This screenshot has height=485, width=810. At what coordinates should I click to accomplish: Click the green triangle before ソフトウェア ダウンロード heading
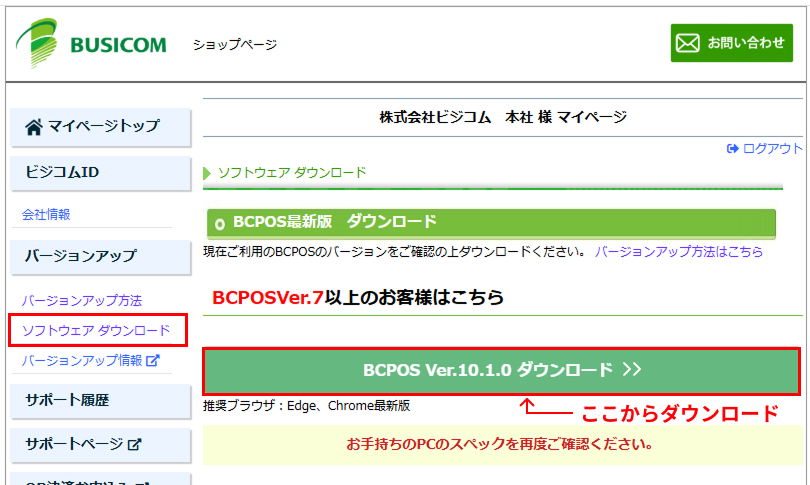pos(208,172)
